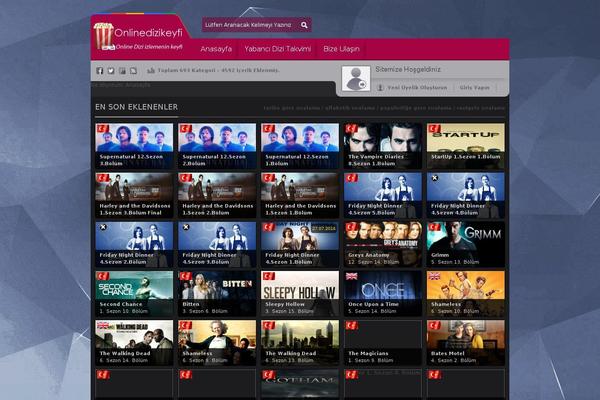600x400 pixels.
Task: Click 'The Magicians' title text
Action: point(368,353)
